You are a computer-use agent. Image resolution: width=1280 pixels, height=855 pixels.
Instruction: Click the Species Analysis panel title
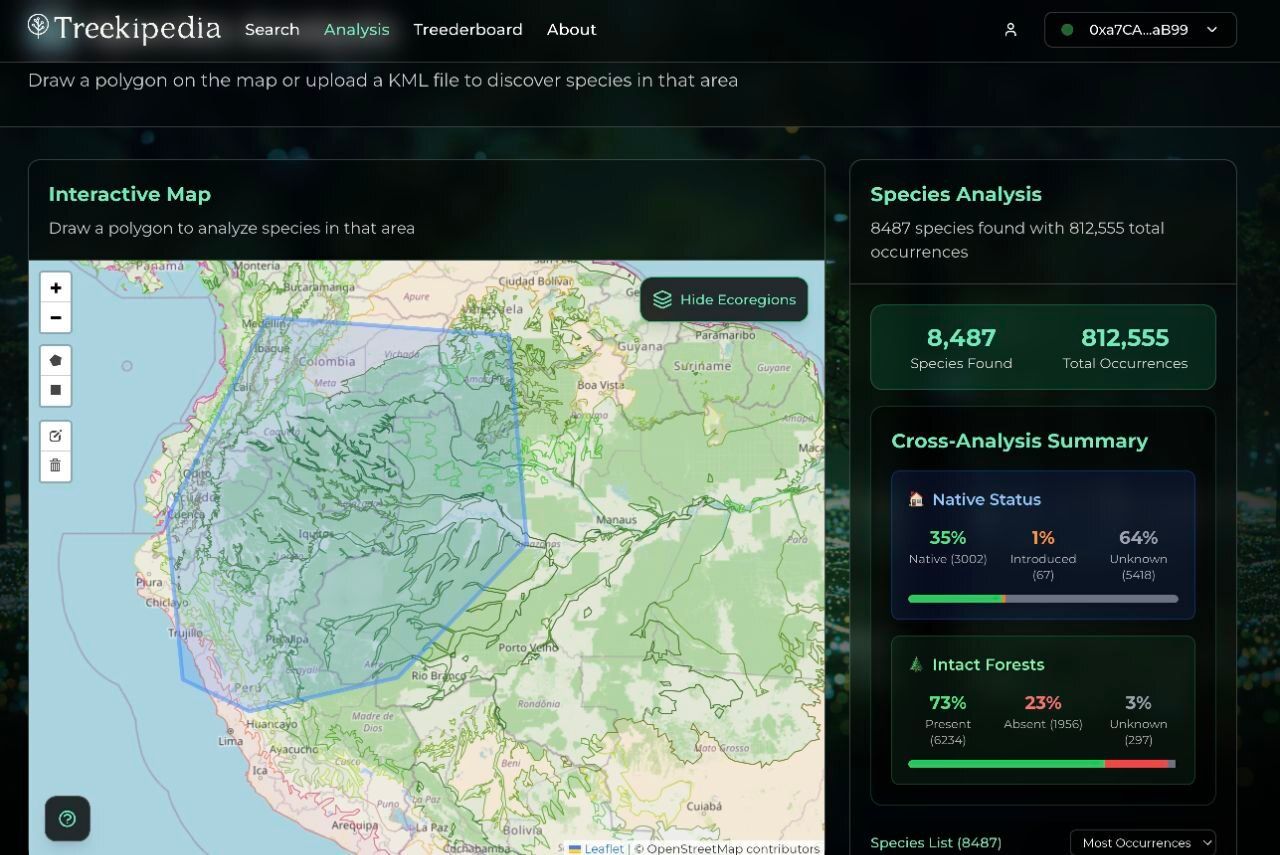(956, 194)
